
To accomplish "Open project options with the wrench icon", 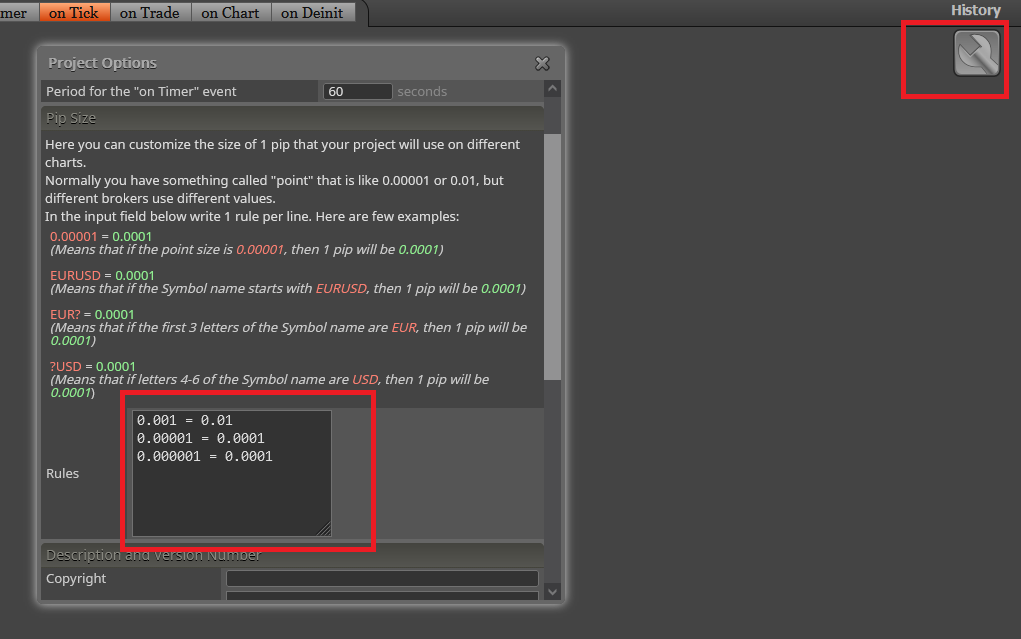I will [x=977, y=53].
